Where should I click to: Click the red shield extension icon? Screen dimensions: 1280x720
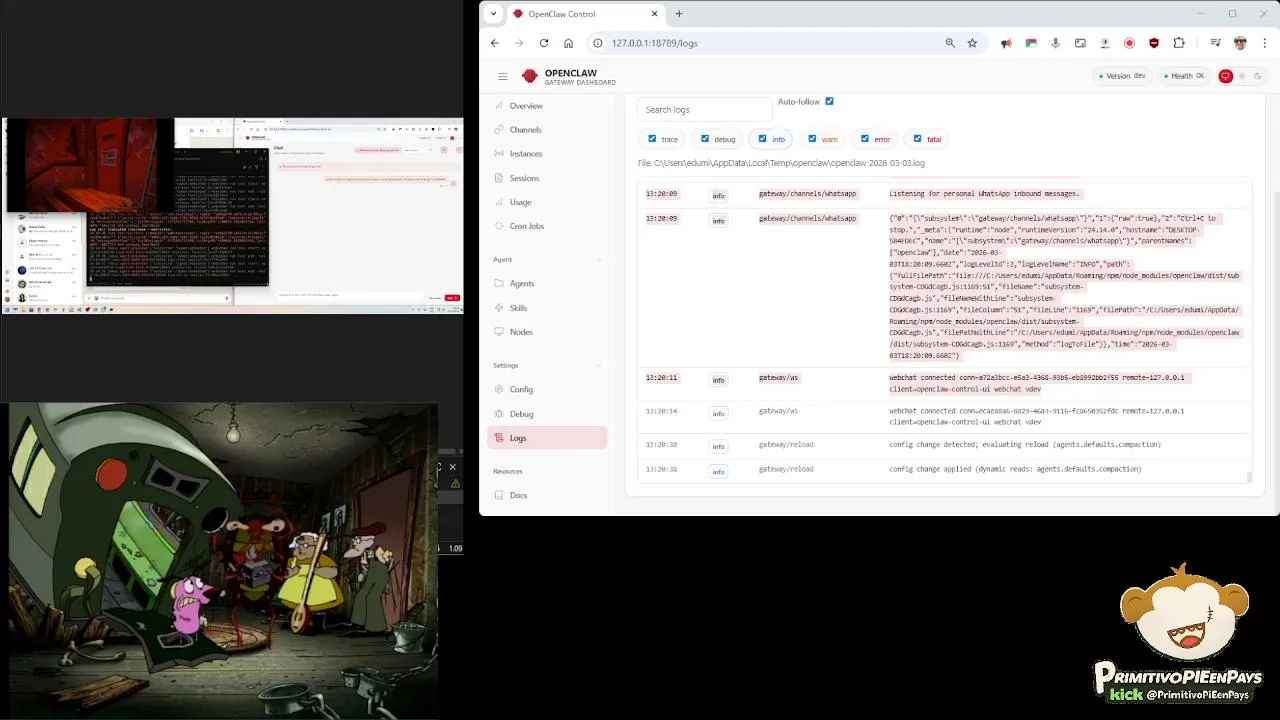(1154, 43)
